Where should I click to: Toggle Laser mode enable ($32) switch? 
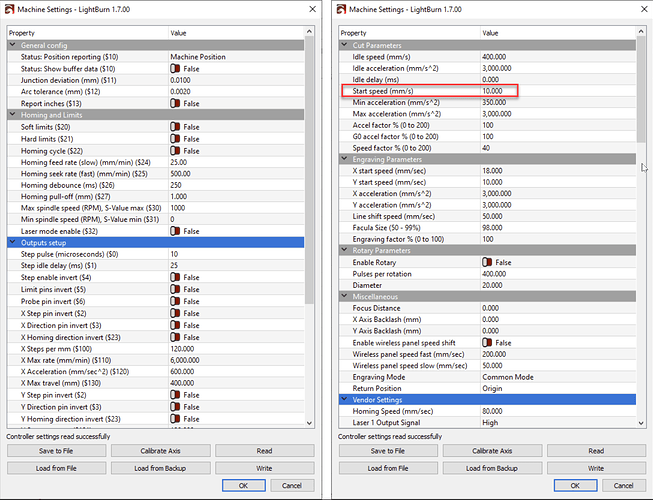click(x=175, y=231)
